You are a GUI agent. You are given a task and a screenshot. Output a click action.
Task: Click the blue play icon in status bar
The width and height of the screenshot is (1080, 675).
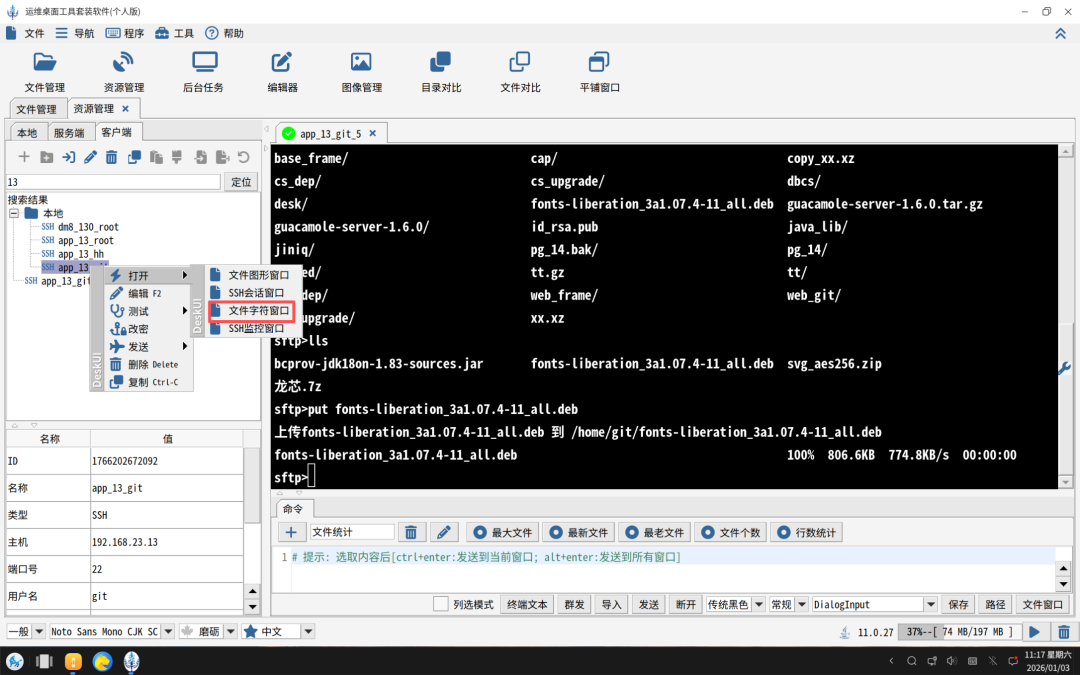tap(1035, 632)
